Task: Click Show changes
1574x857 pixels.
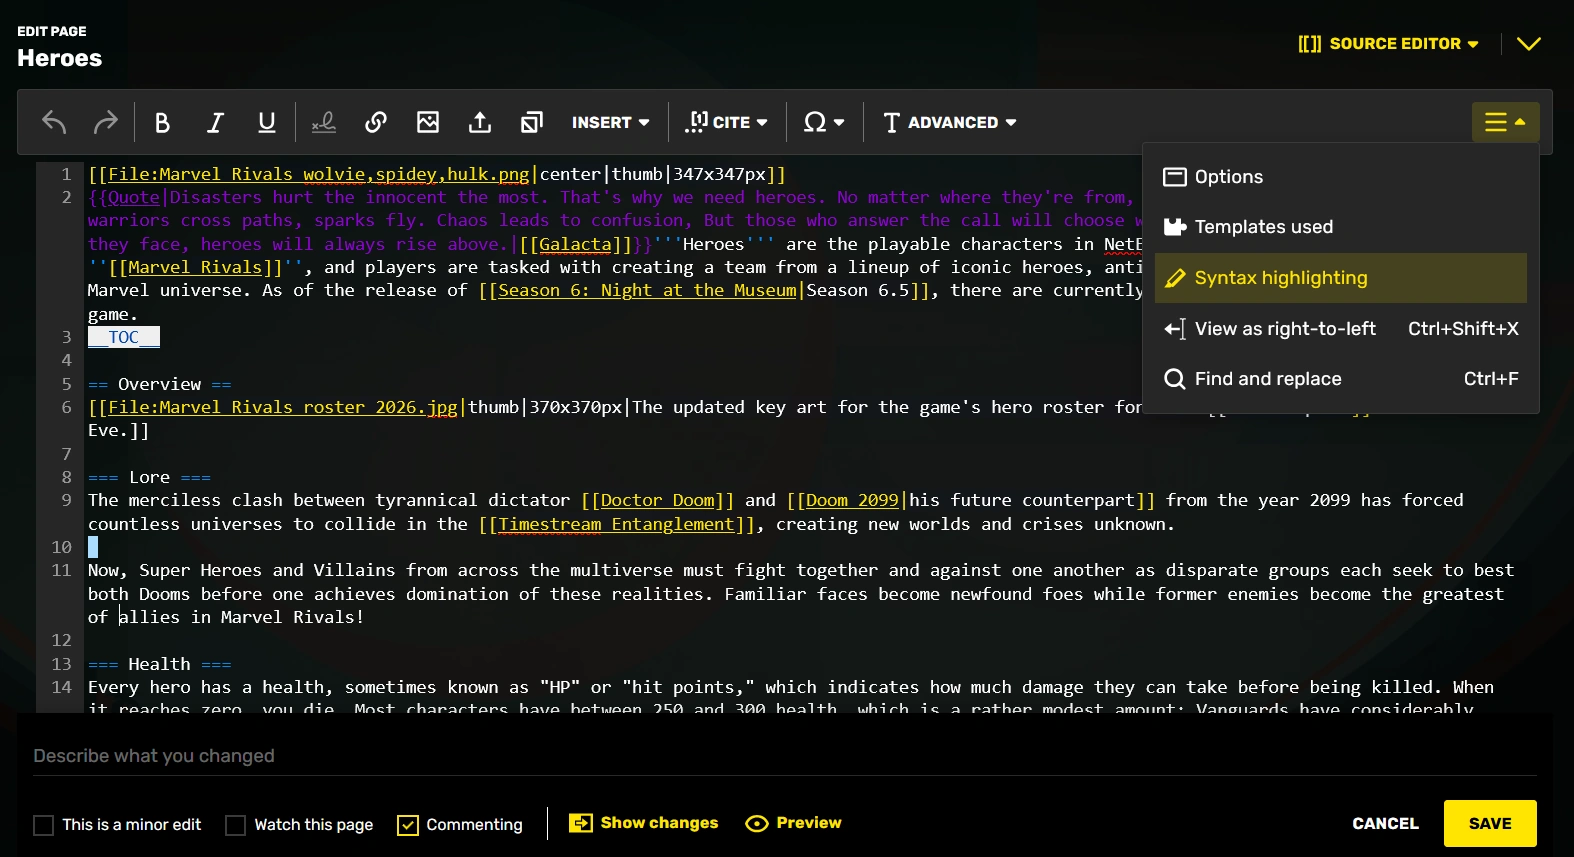Action: 644,823
